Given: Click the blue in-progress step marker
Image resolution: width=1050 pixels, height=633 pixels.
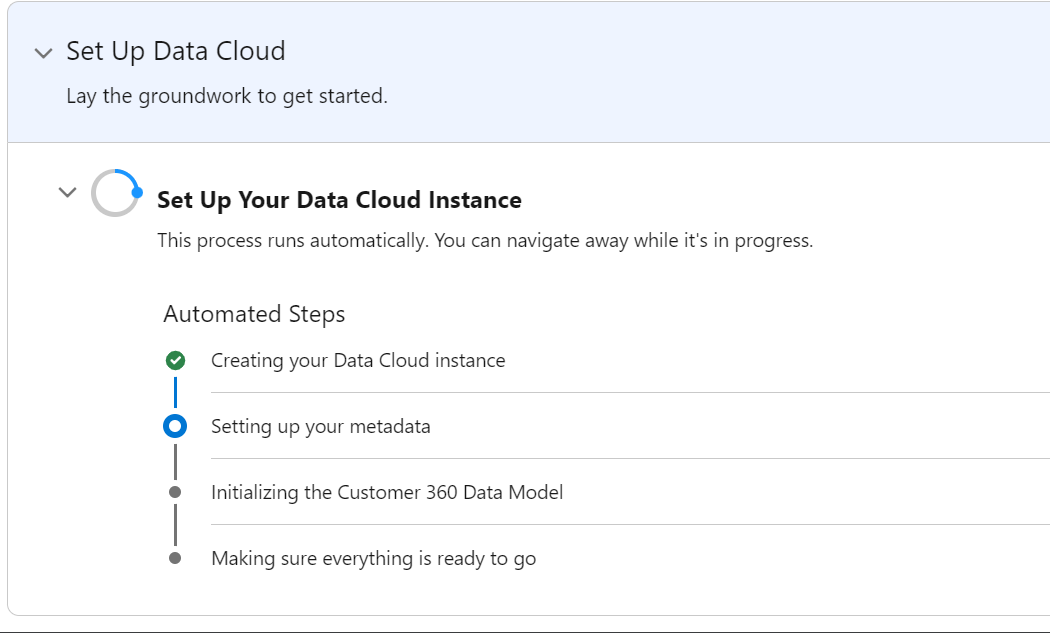Looking at the screenshot, I should point(175,427).
